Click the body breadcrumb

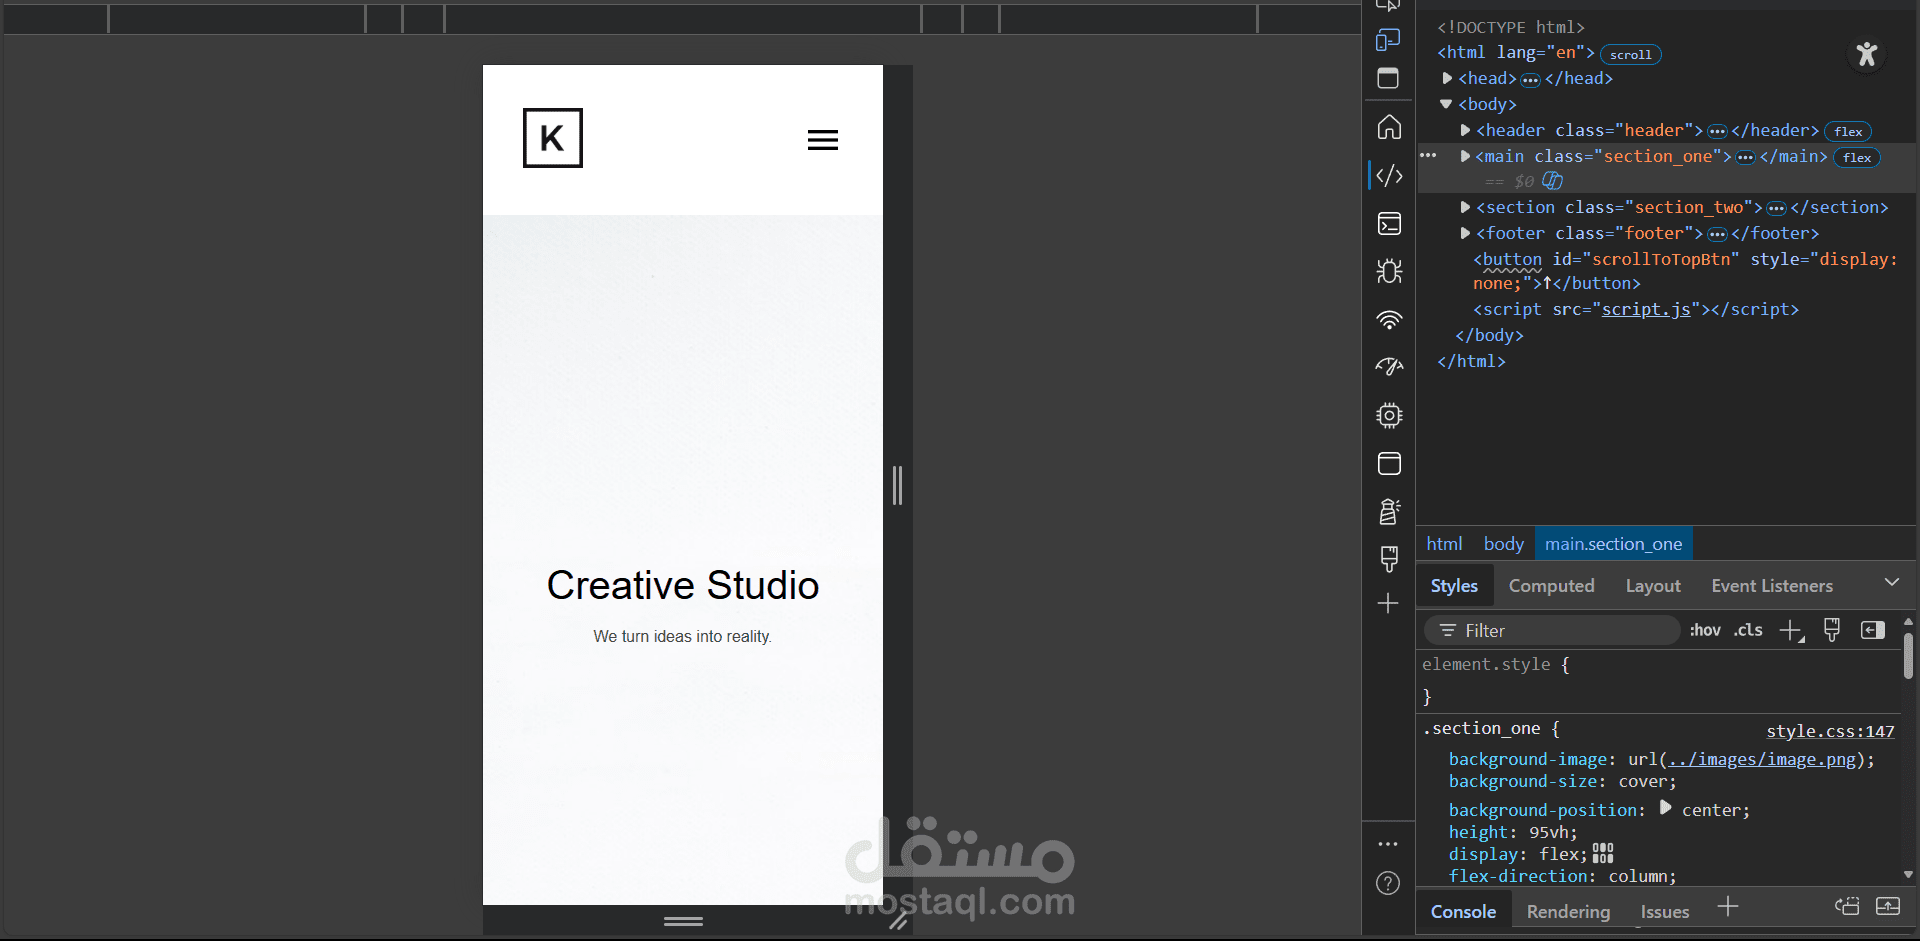[x=1503, y=544]
